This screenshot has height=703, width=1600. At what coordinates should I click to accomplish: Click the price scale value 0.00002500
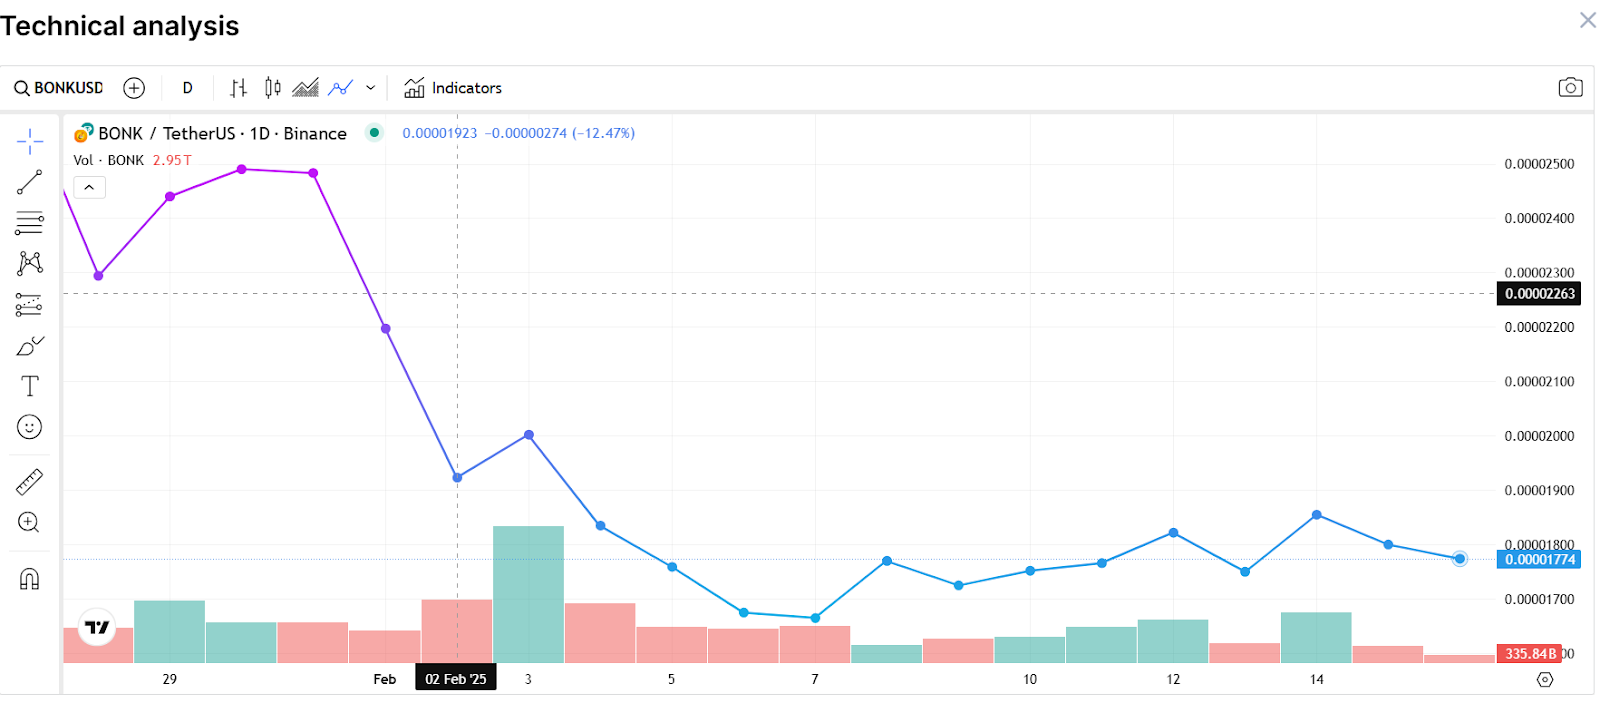(1539, 164)
